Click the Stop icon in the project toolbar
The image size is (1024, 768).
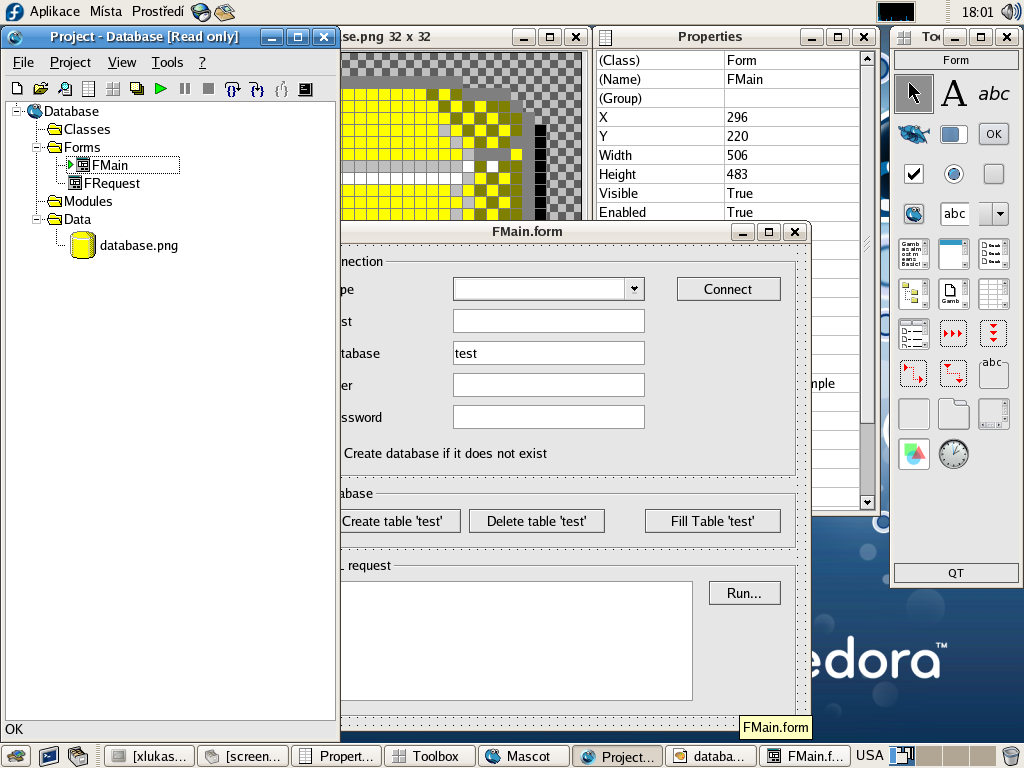click(x=208, y=89)
